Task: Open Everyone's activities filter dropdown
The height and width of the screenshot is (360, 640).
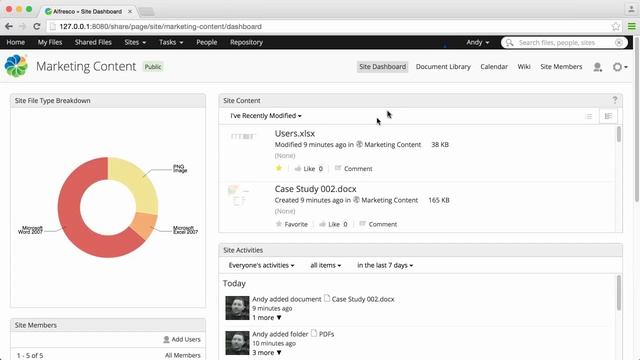Action: point(261,265)
